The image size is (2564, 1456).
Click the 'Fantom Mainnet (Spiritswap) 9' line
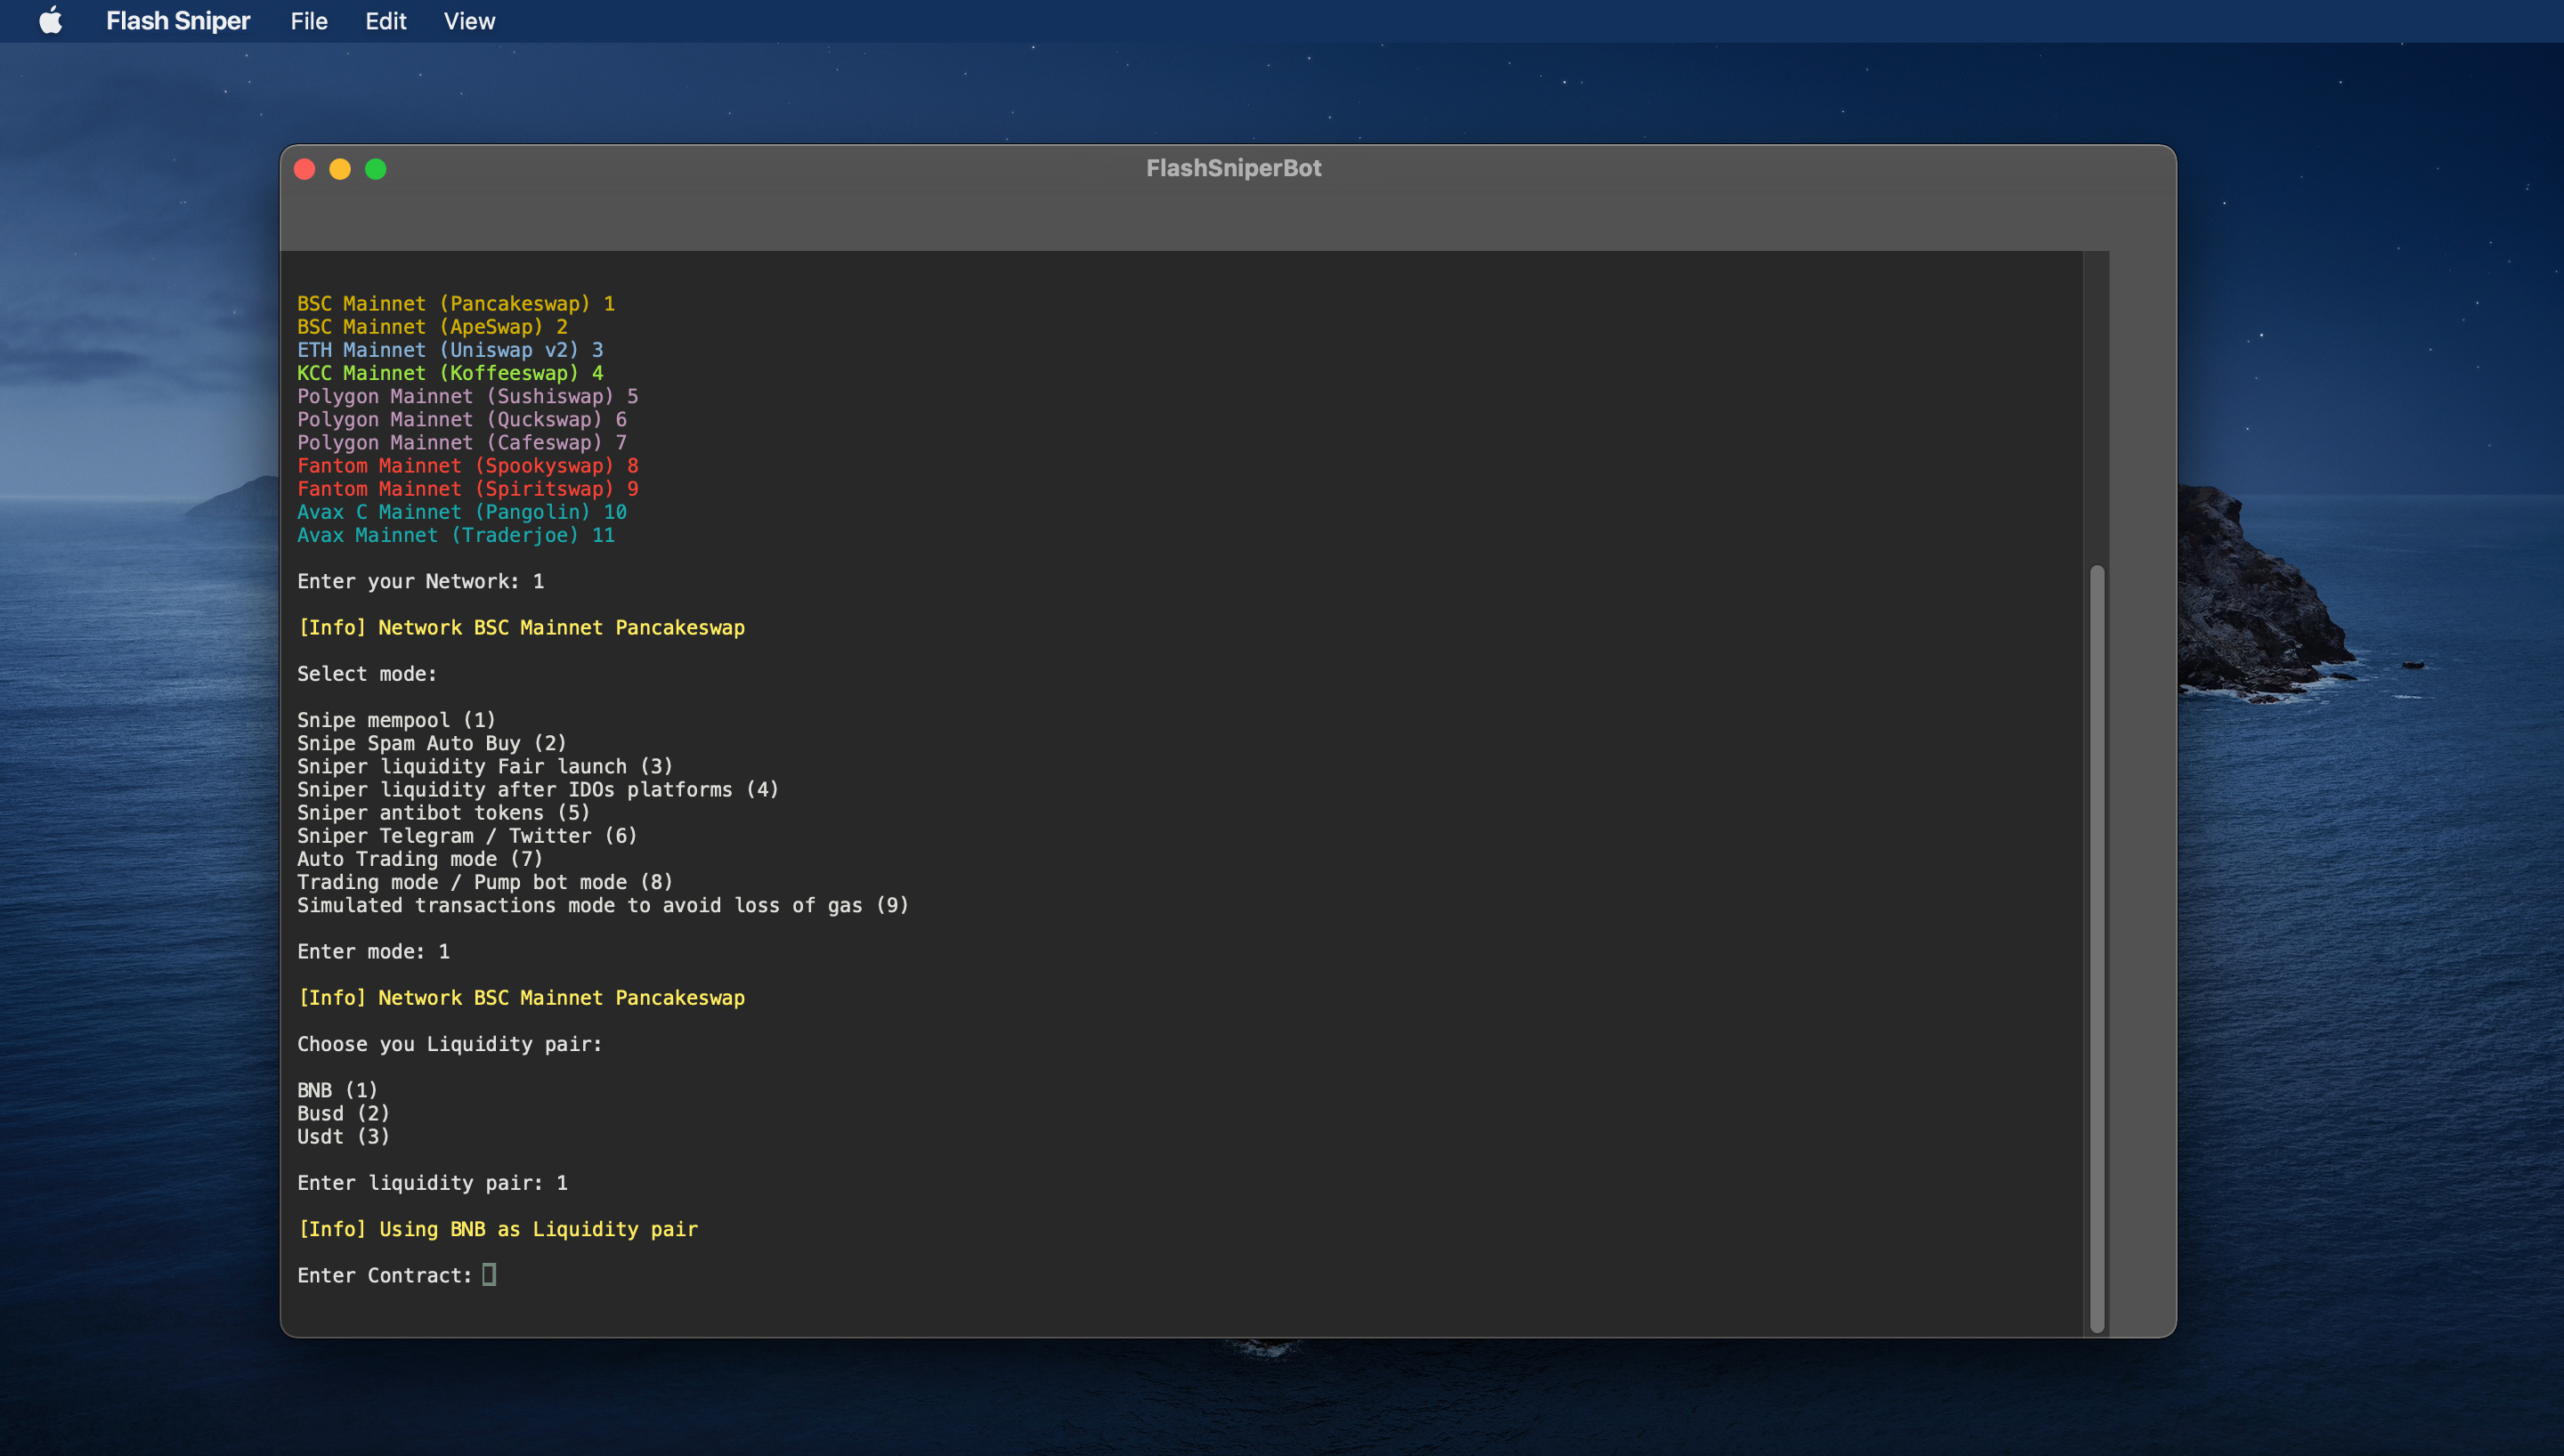[467, 489]
